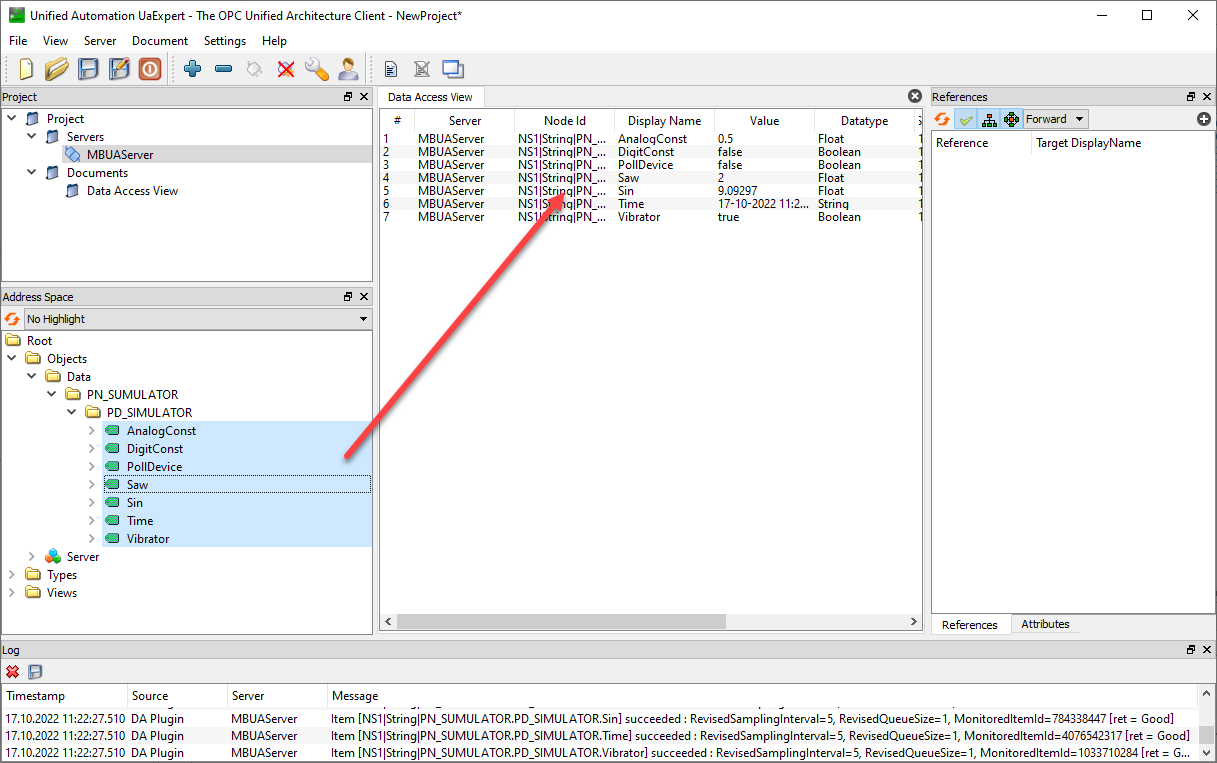1217x763 pixels.
Task: Collapse the Documents node in Project
Action: pos(32,173)
